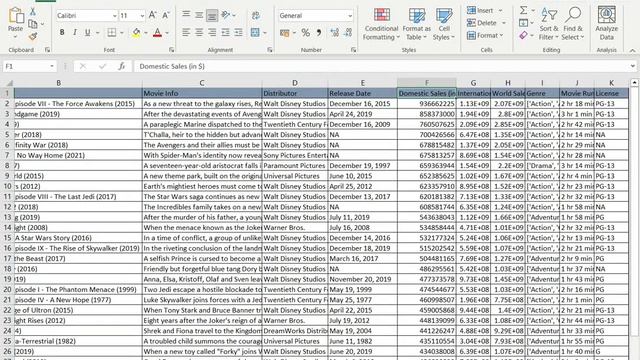Screen dimensions: 640x360
Task: Click Format in the Cells group
Action: pyautogui.click(x=485, y=36)
